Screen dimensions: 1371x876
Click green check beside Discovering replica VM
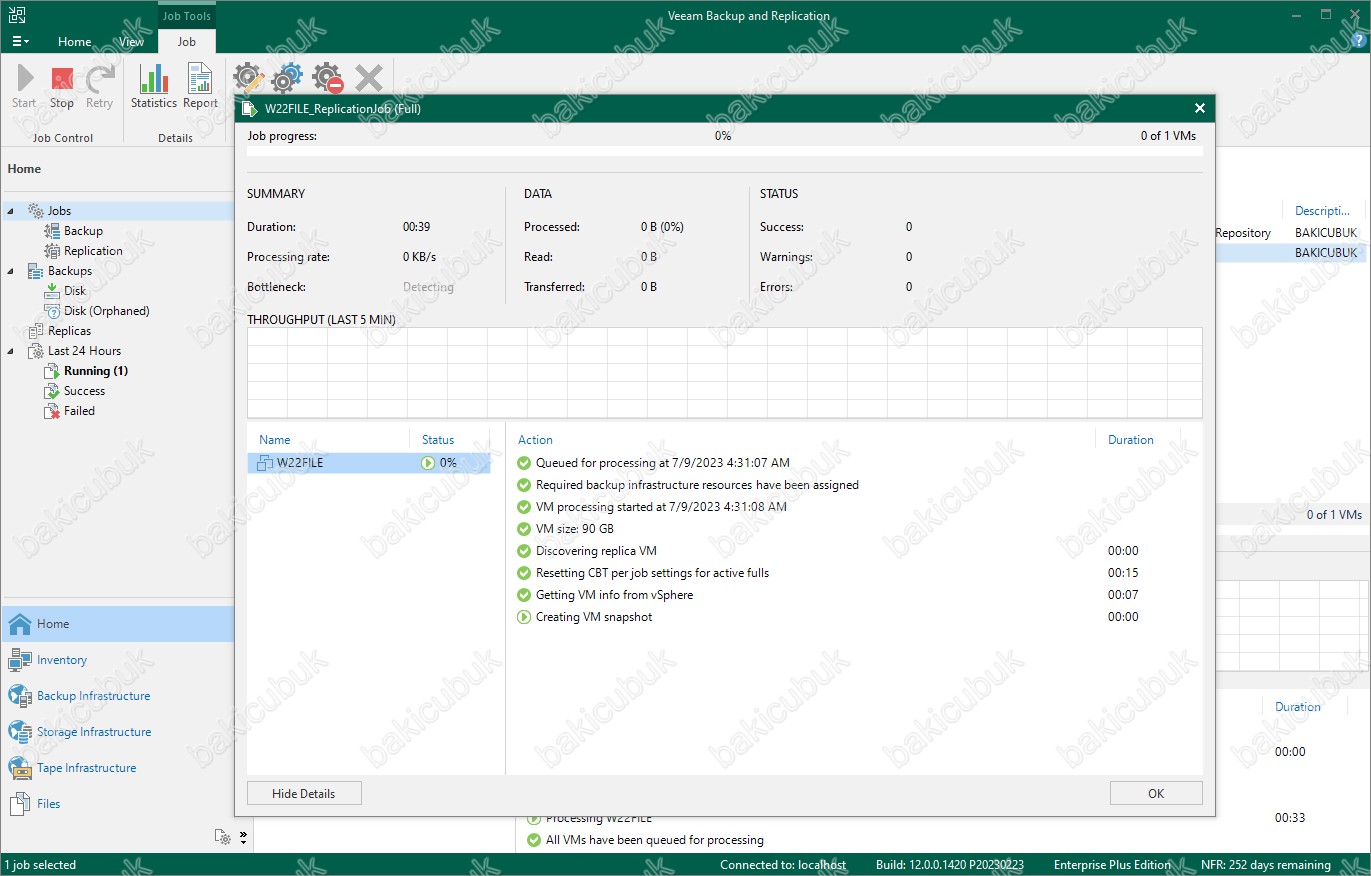524,551
